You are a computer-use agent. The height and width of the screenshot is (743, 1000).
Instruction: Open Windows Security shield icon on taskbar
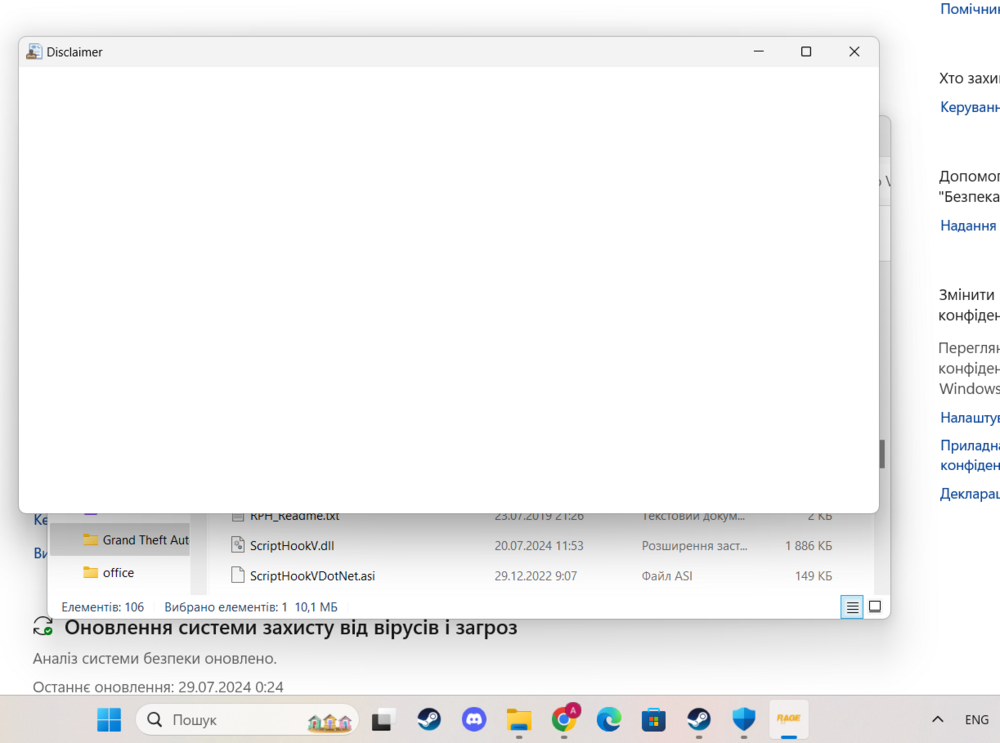click(x=743, y=719)
